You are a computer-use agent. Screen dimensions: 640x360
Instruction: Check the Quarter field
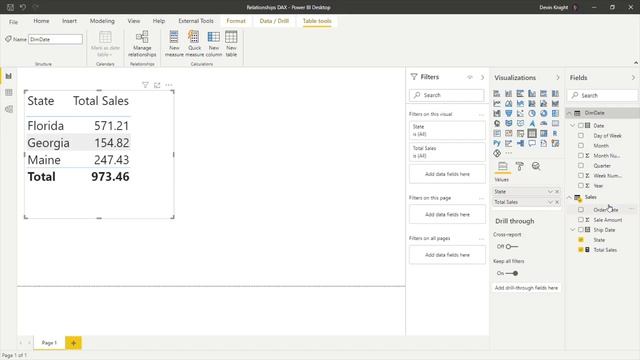coord(581,165)
